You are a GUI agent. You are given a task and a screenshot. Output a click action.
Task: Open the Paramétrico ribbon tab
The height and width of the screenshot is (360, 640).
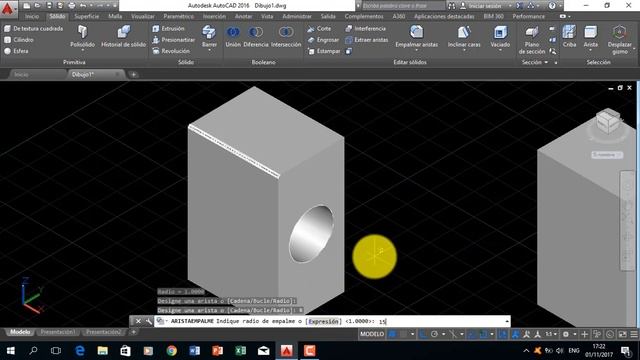tap(178, 16)
